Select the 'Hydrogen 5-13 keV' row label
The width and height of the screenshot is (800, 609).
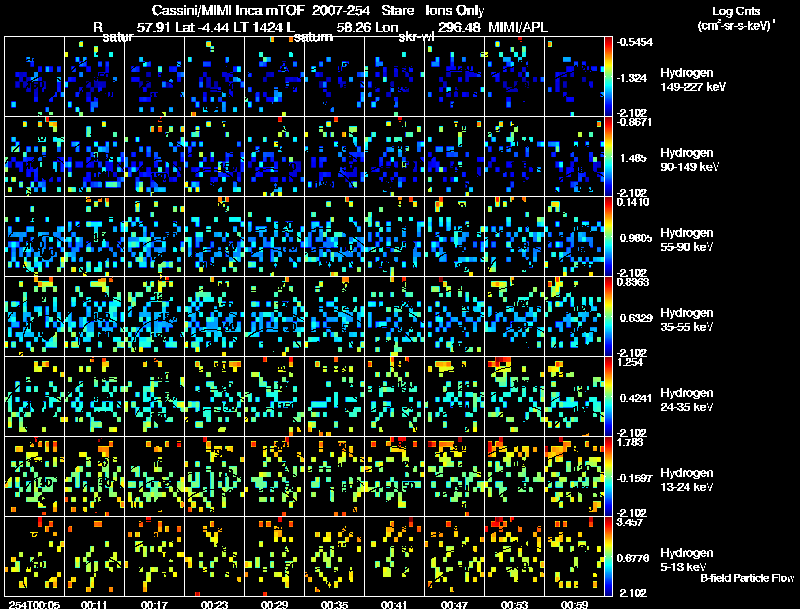click(x=687, y=560)
